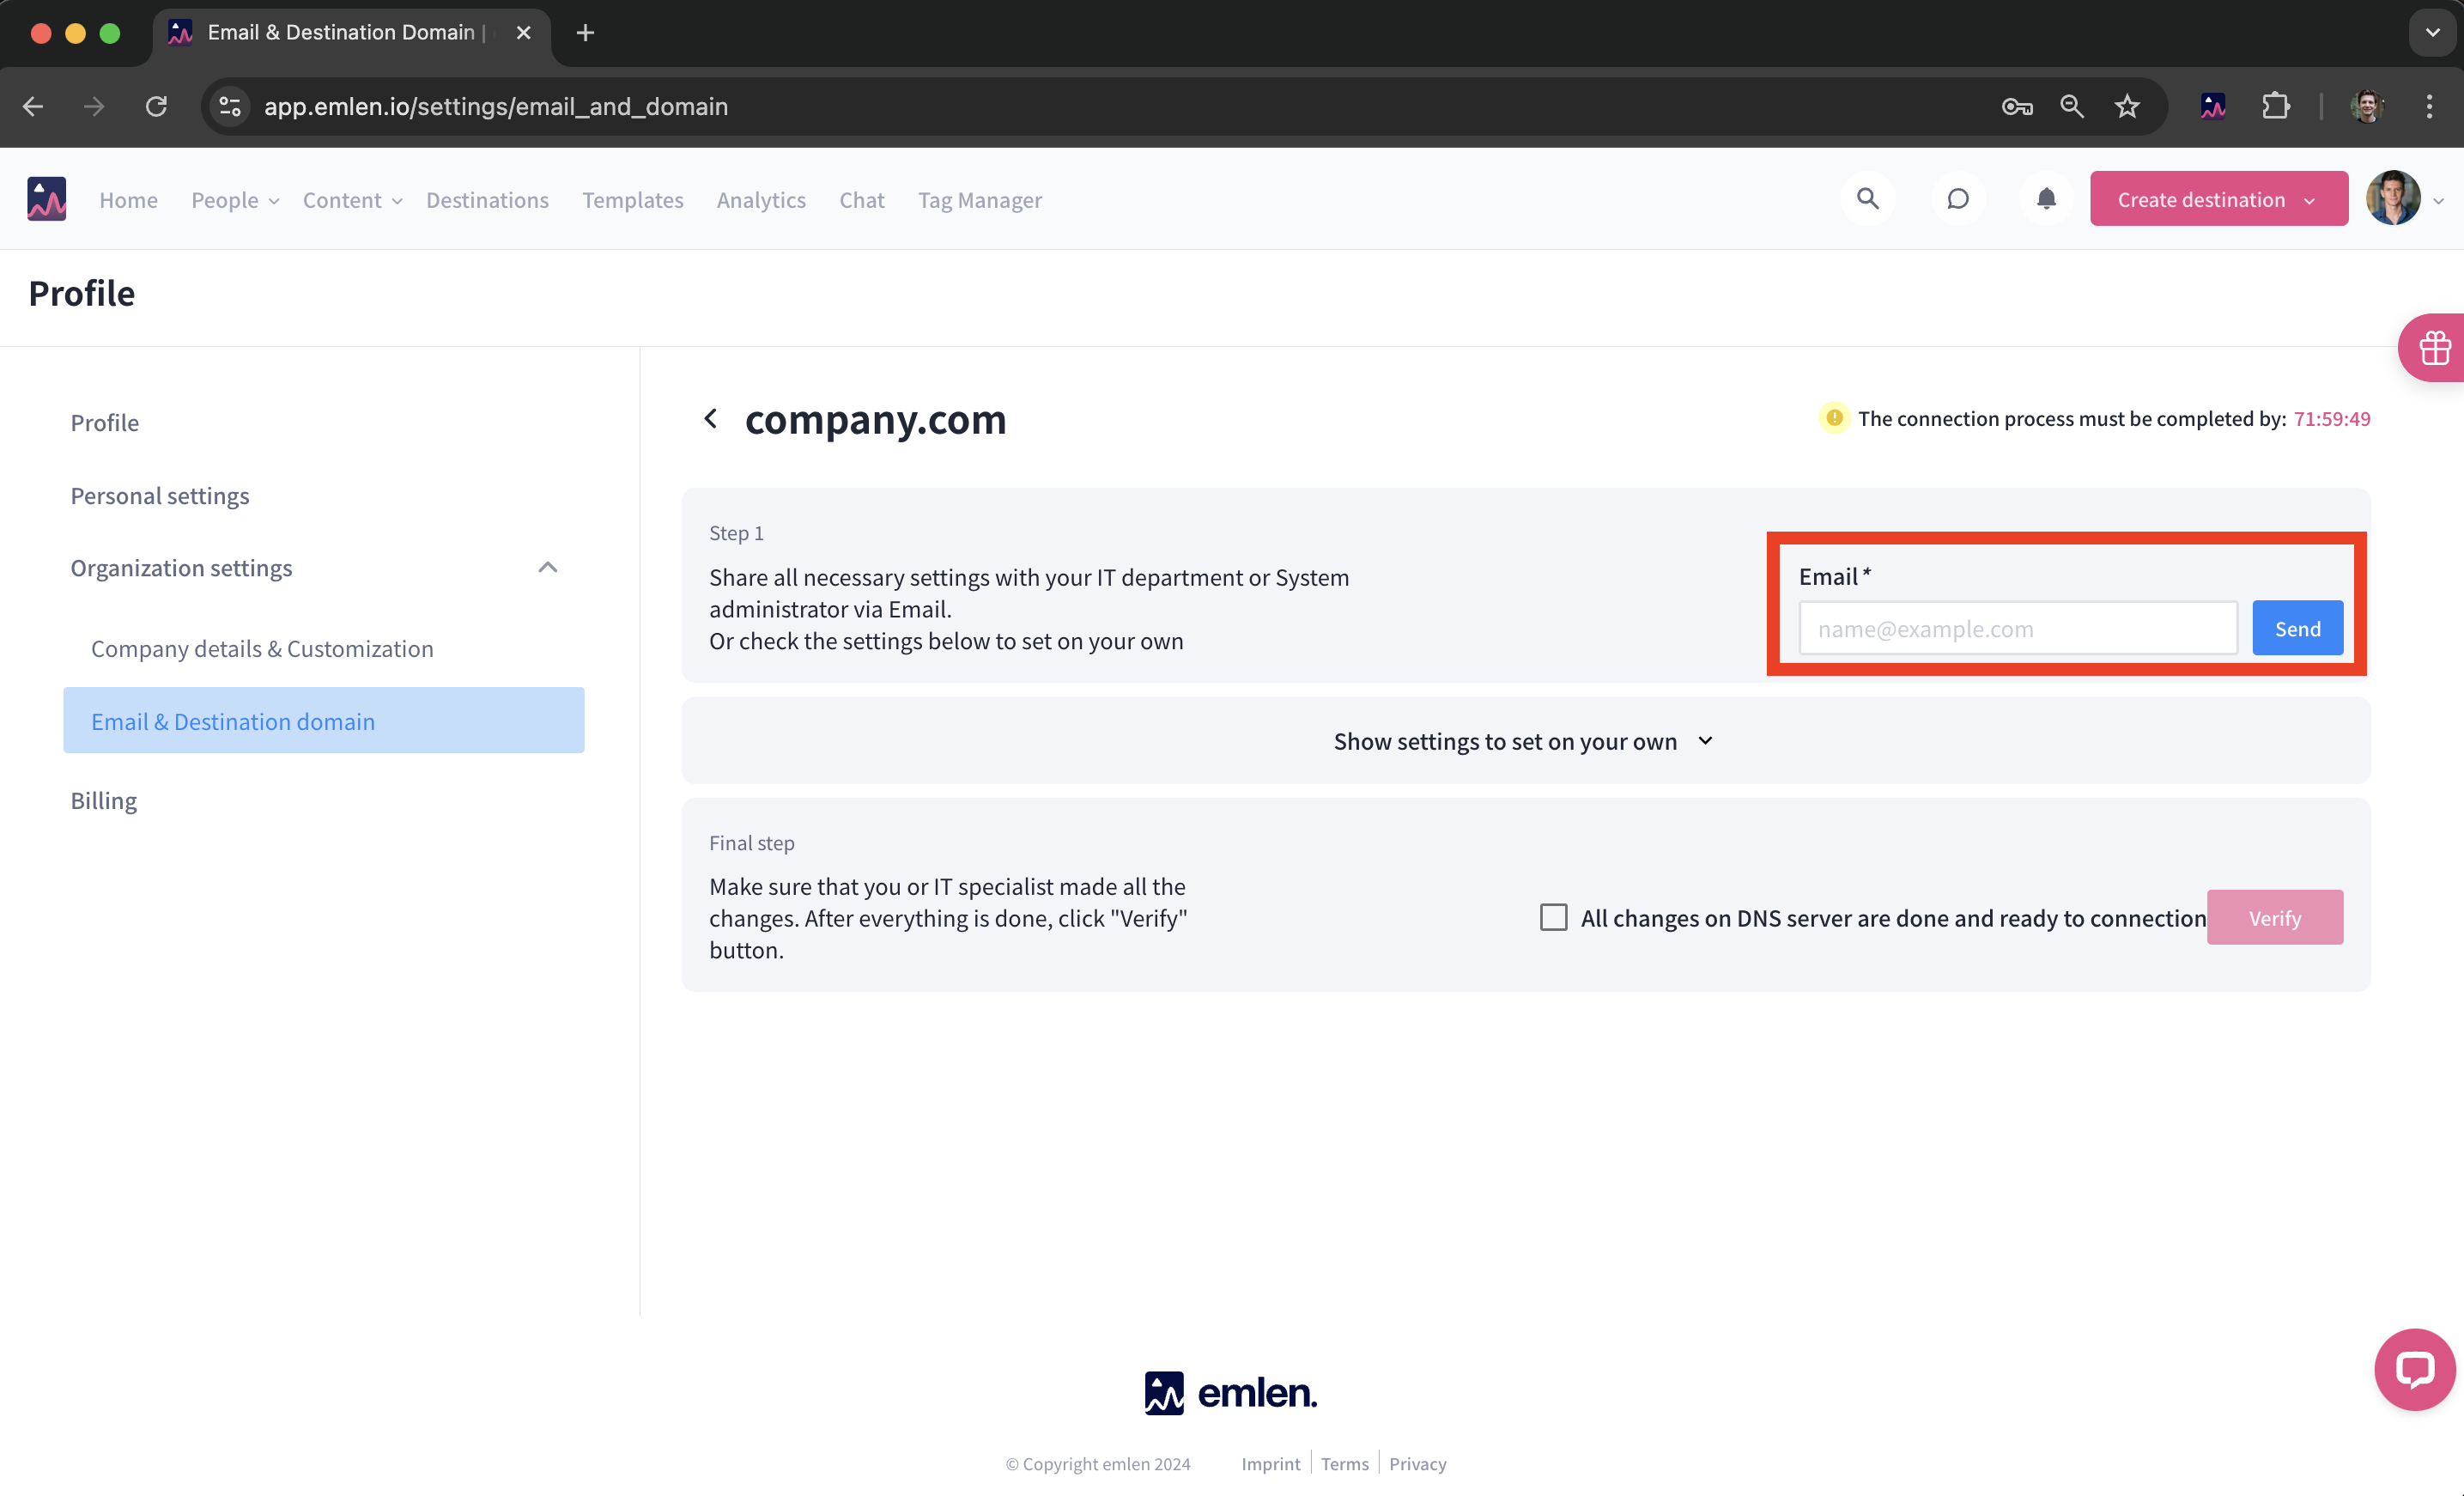The height and width of the screenshot is (1496, 2464).
Task: Click the gift rewards icon
Action: [x=2434, y=348]
